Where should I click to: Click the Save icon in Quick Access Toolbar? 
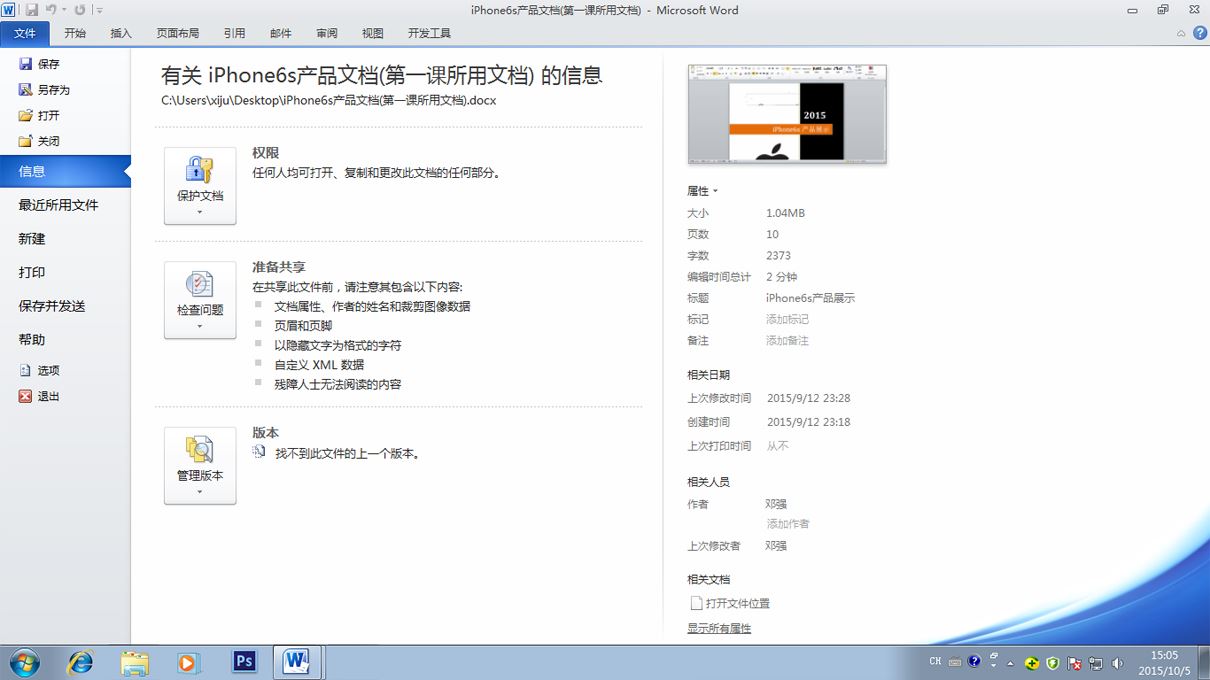[31, 10]
